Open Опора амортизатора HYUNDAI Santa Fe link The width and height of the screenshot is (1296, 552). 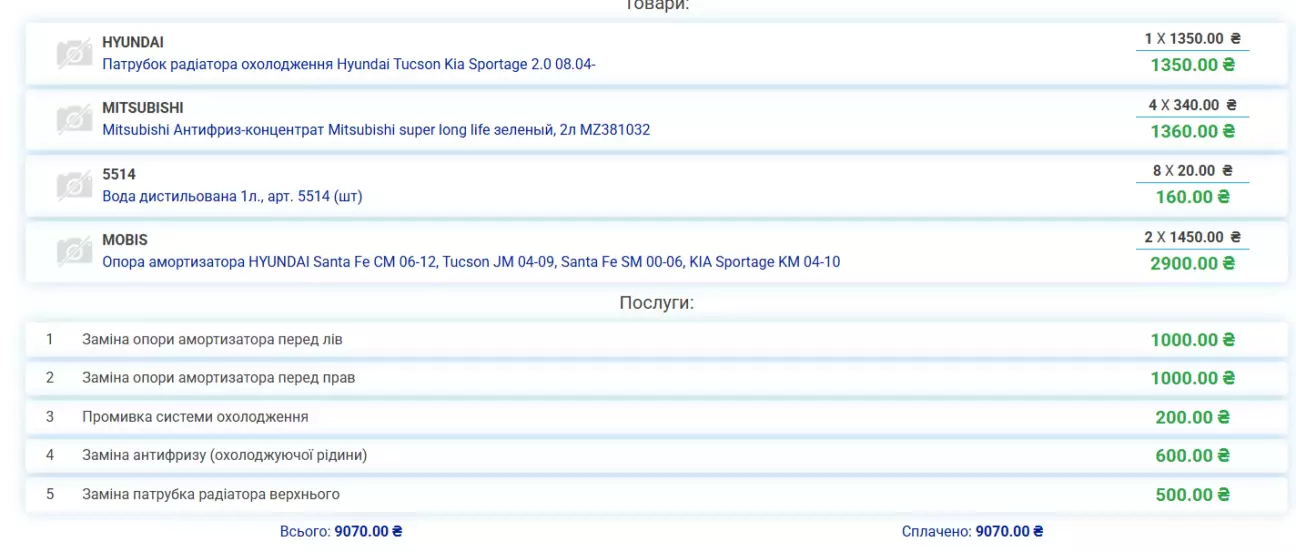click(x=471, y=262)
